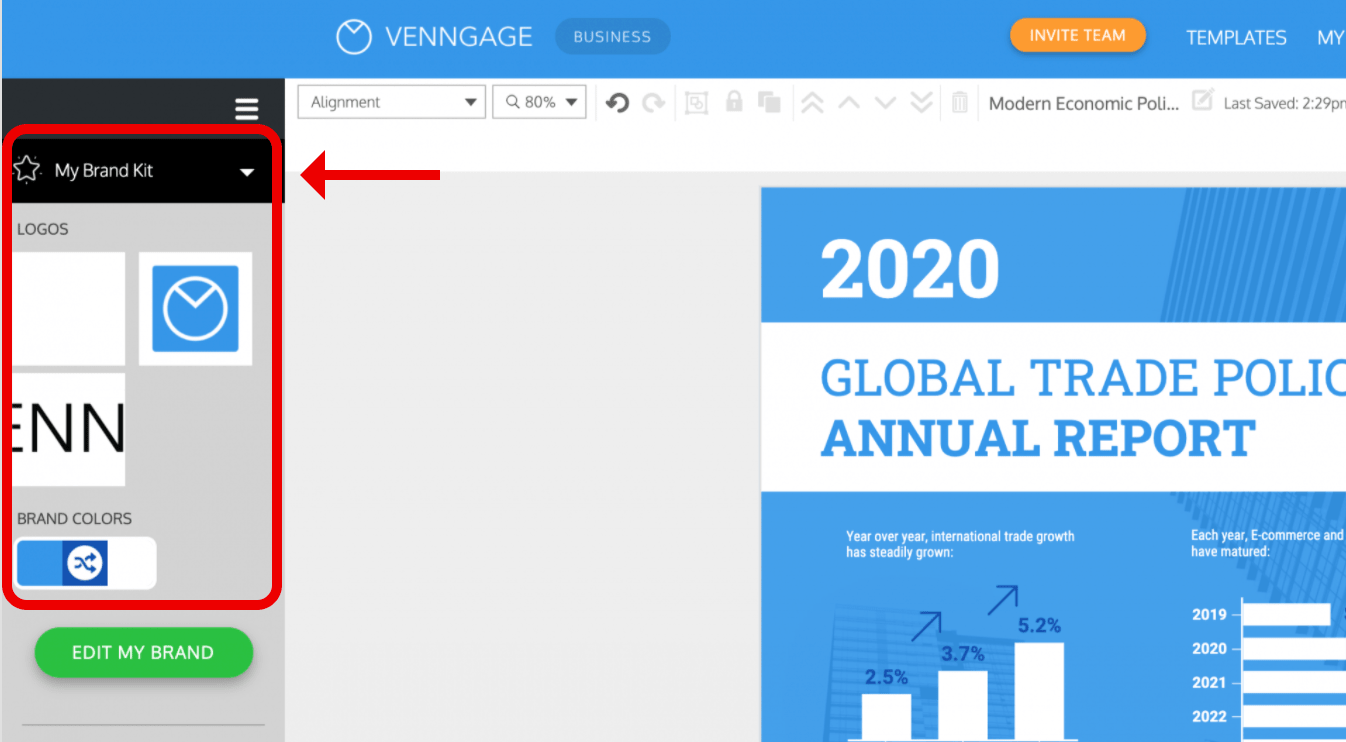Image resolution: width=1346 pixels, height=742 pixels.
Task: Insert the blue clock logo thumbnail
Action: coord(195,308)
